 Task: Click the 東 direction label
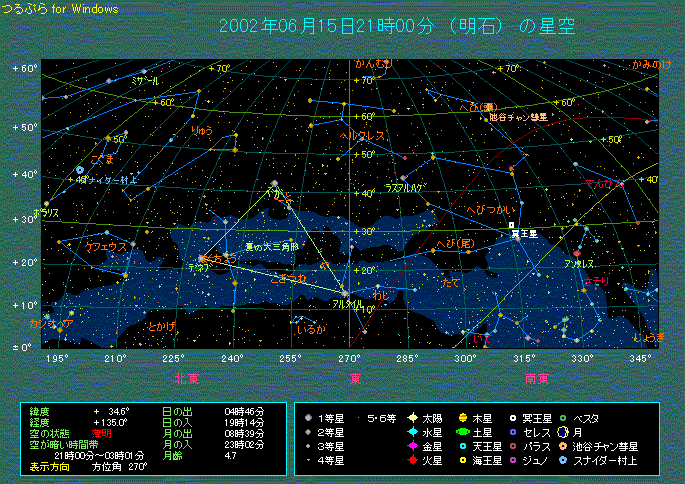tap(356, 378)
